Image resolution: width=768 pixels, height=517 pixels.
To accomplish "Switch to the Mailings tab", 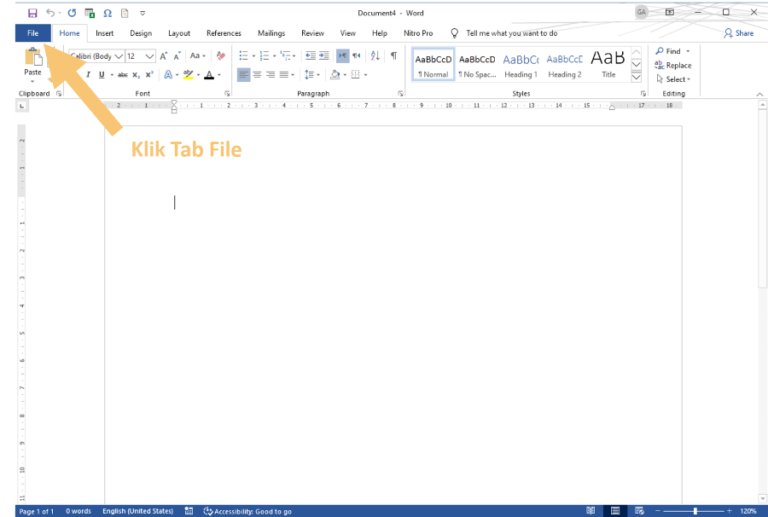I will pos(271,33).
